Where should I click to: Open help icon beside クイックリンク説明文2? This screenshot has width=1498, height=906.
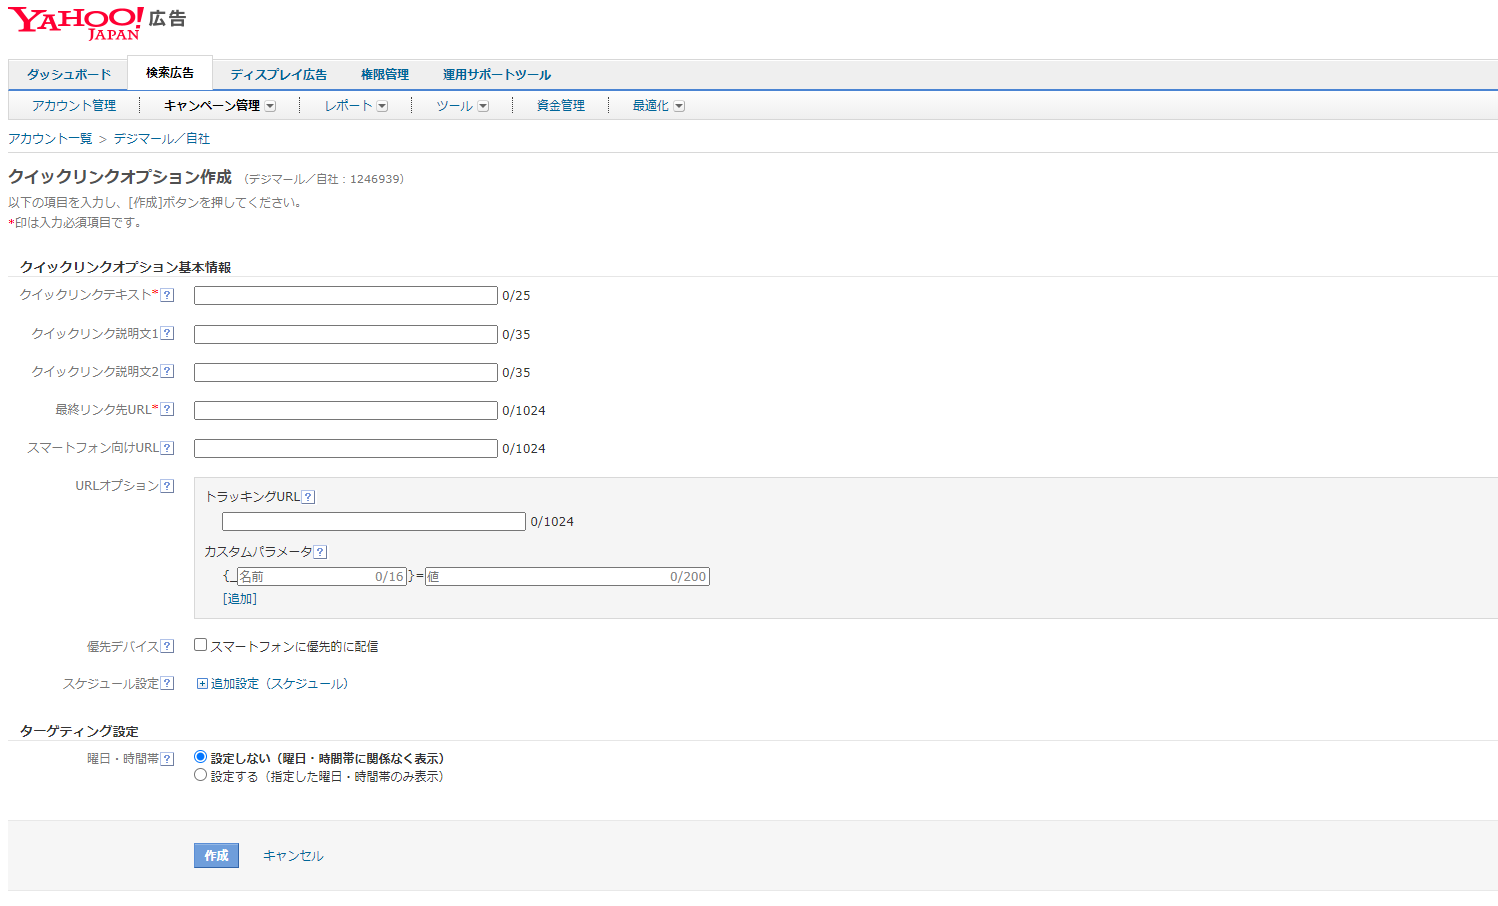point(167,371)
